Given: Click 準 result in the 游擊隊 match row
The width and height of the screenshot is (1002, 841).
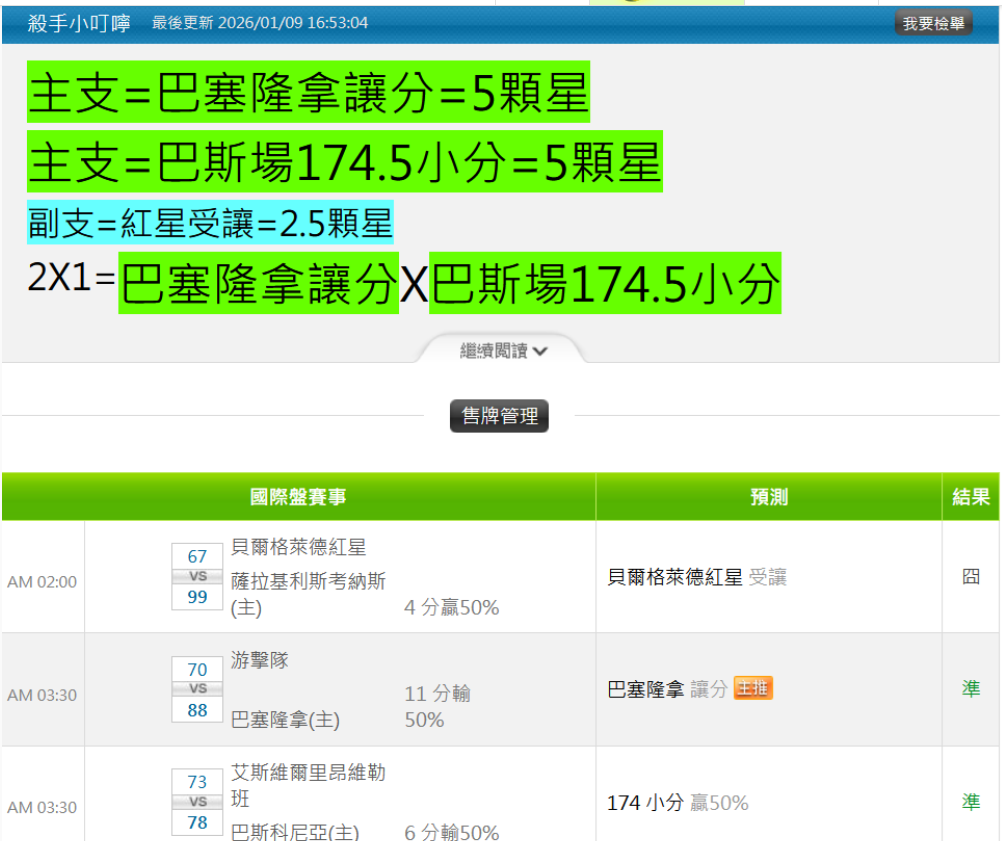Looking at the screenshot, I should (970, 689).
